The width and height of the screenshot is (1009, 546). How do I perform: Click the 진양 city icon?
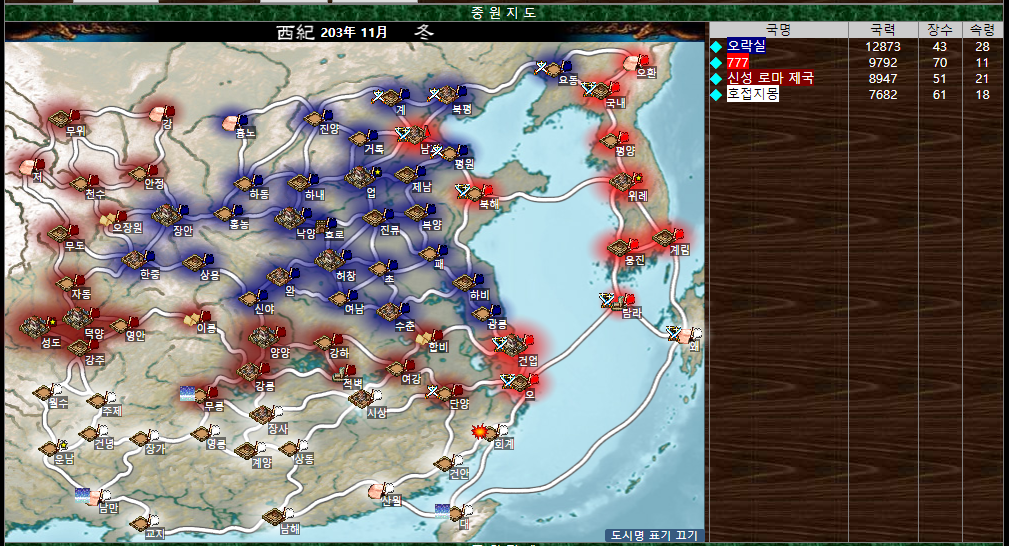(313, 118)
